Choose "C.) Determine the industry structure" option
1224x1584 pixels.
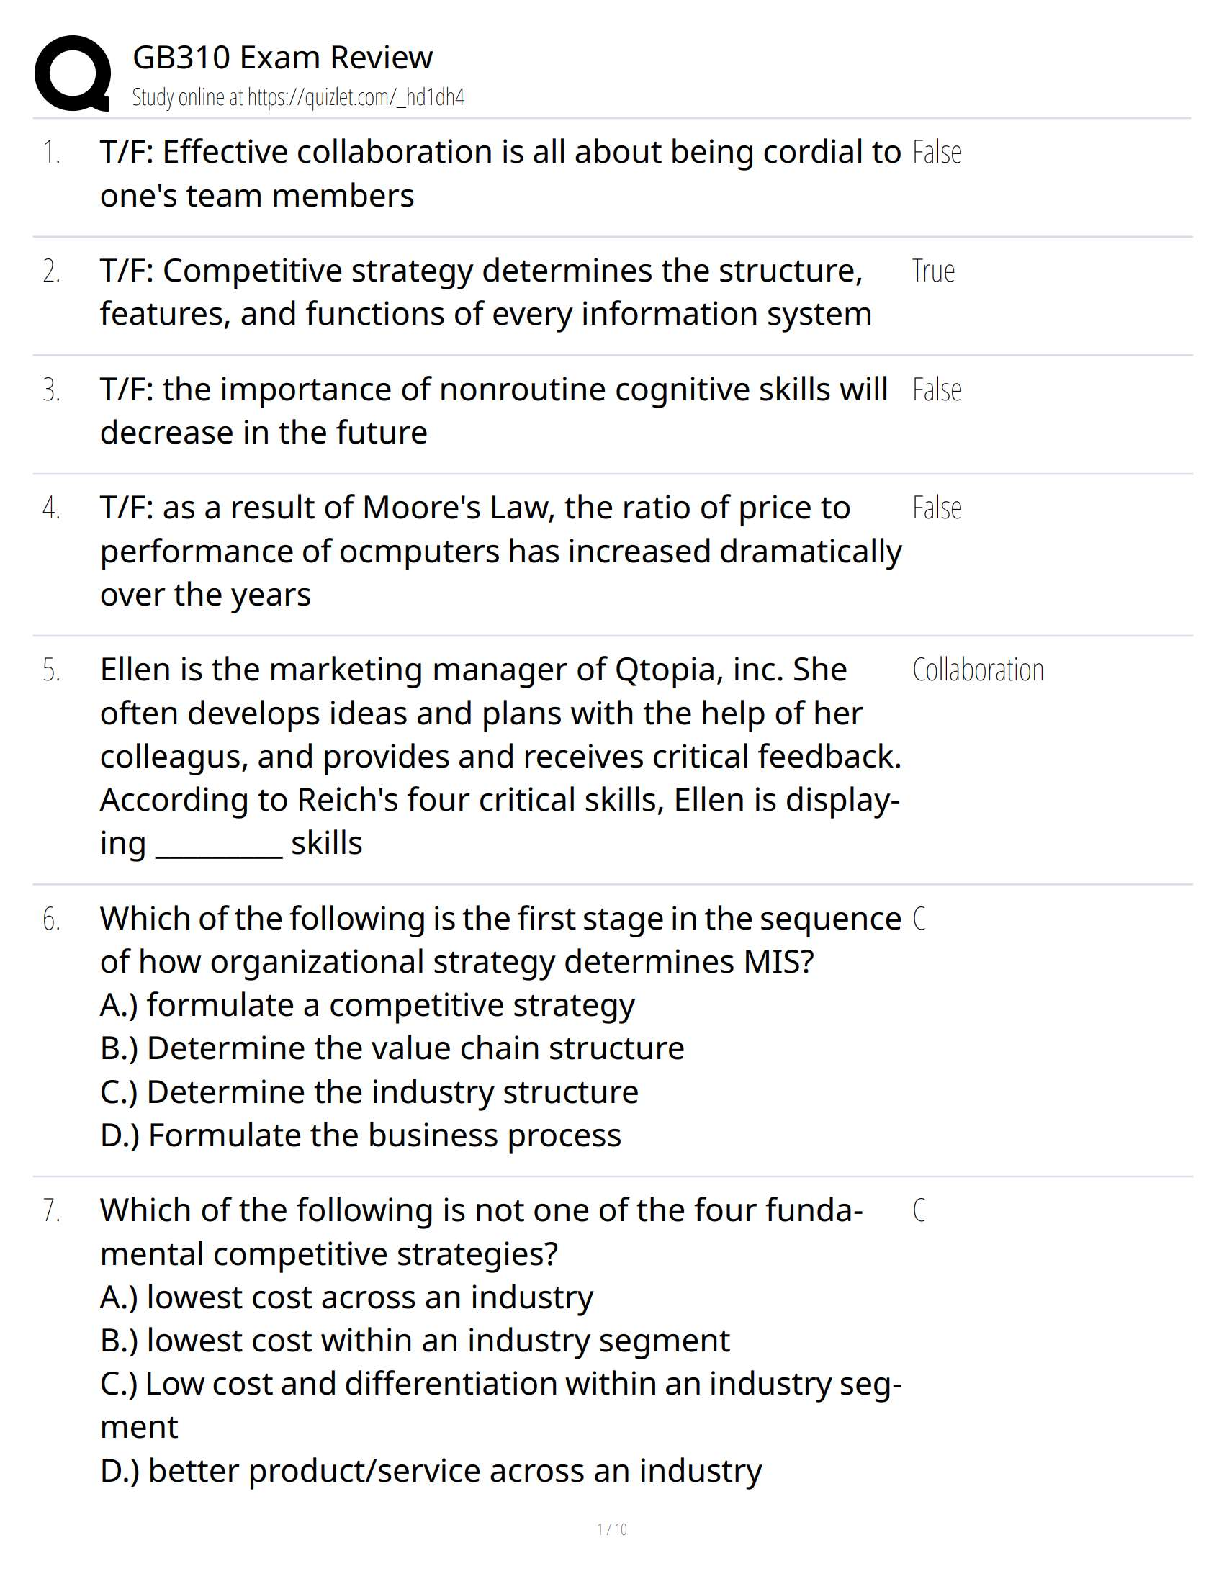click(369, 1092)
